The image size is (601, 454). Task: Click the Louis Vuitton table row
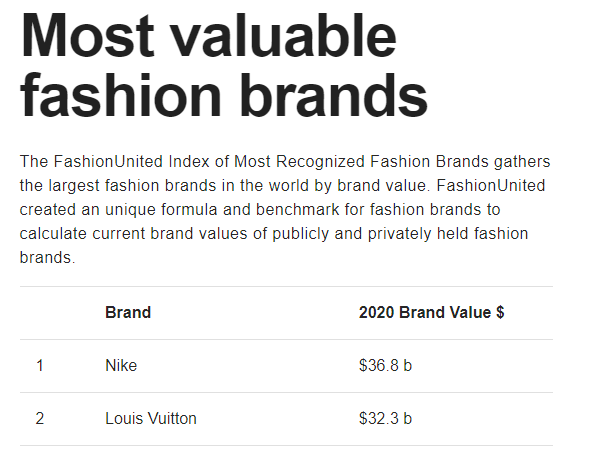(286, 419)
